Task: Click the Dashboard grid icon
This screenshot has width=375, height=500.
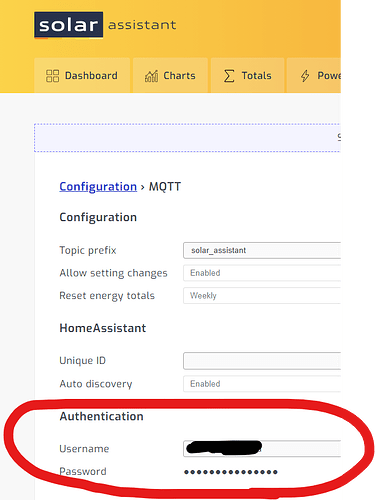Action: (x=52, y=76)
